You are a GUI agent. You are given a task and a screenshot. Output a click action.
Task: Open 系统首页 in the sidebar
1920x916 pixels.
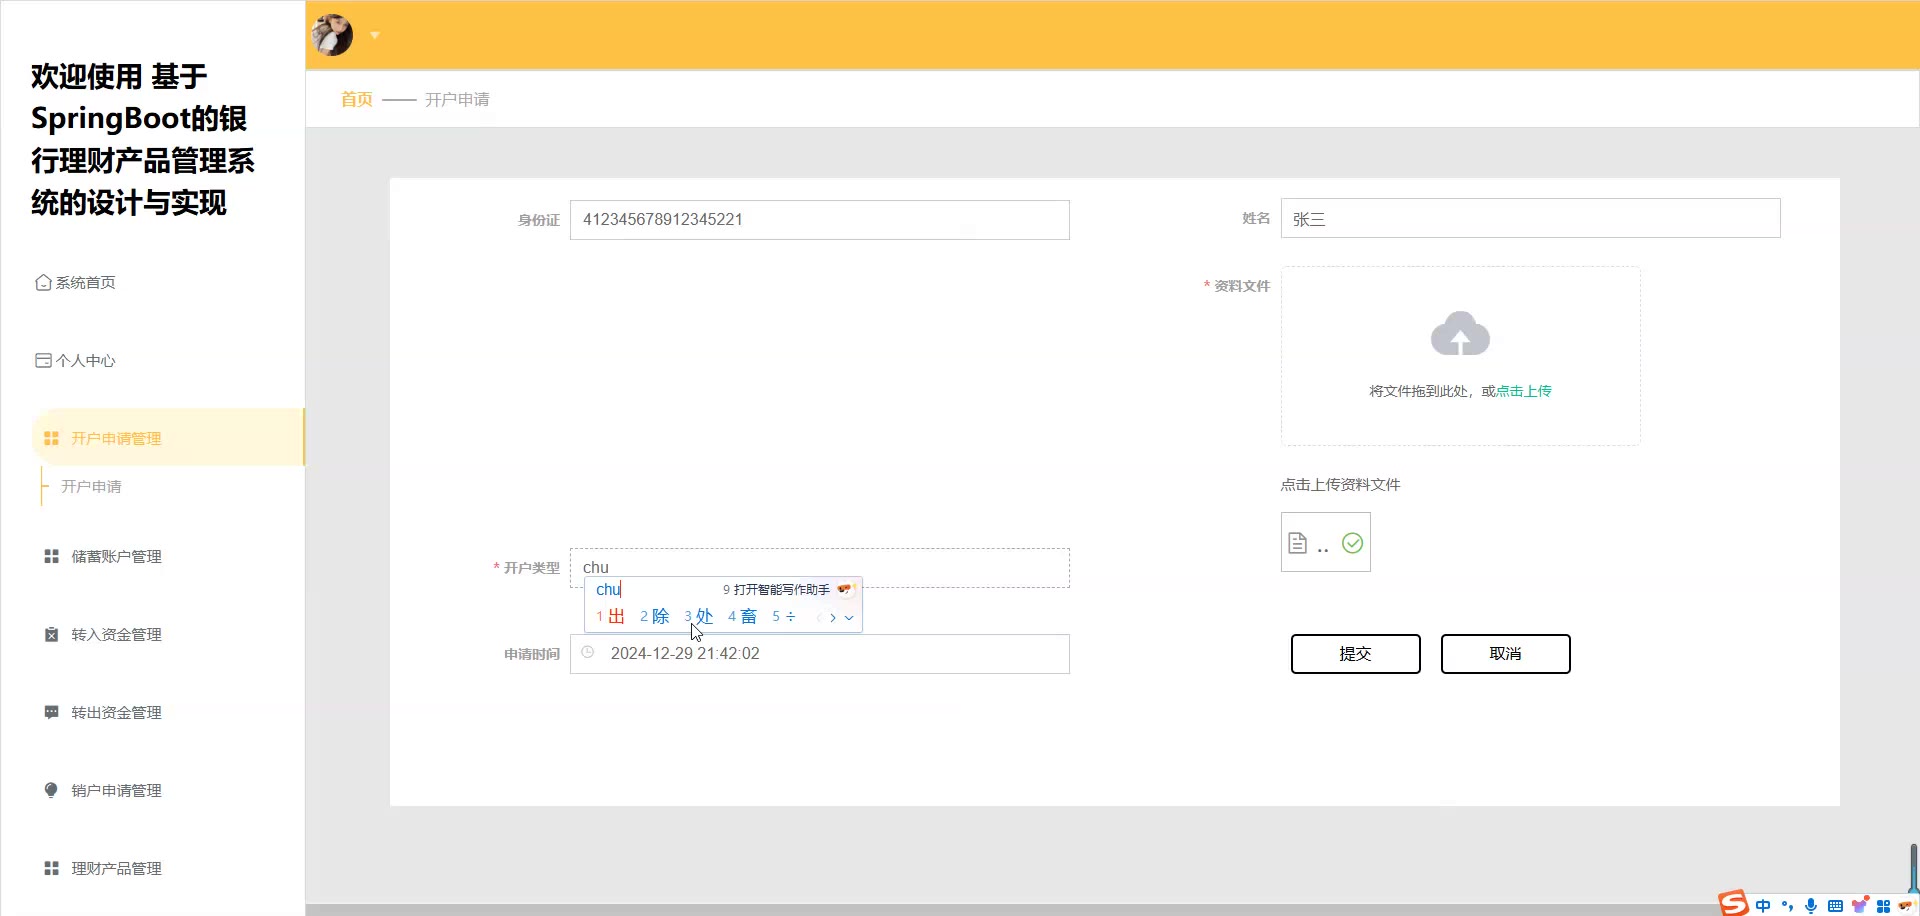(85, 283)
